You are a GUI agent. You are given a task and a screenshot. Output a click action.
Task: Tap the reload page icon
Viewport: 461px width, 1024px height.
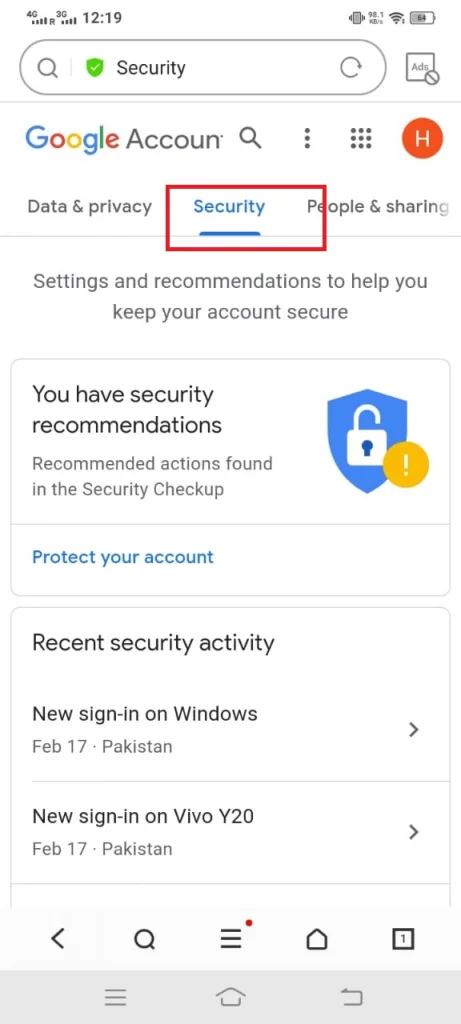351,67
